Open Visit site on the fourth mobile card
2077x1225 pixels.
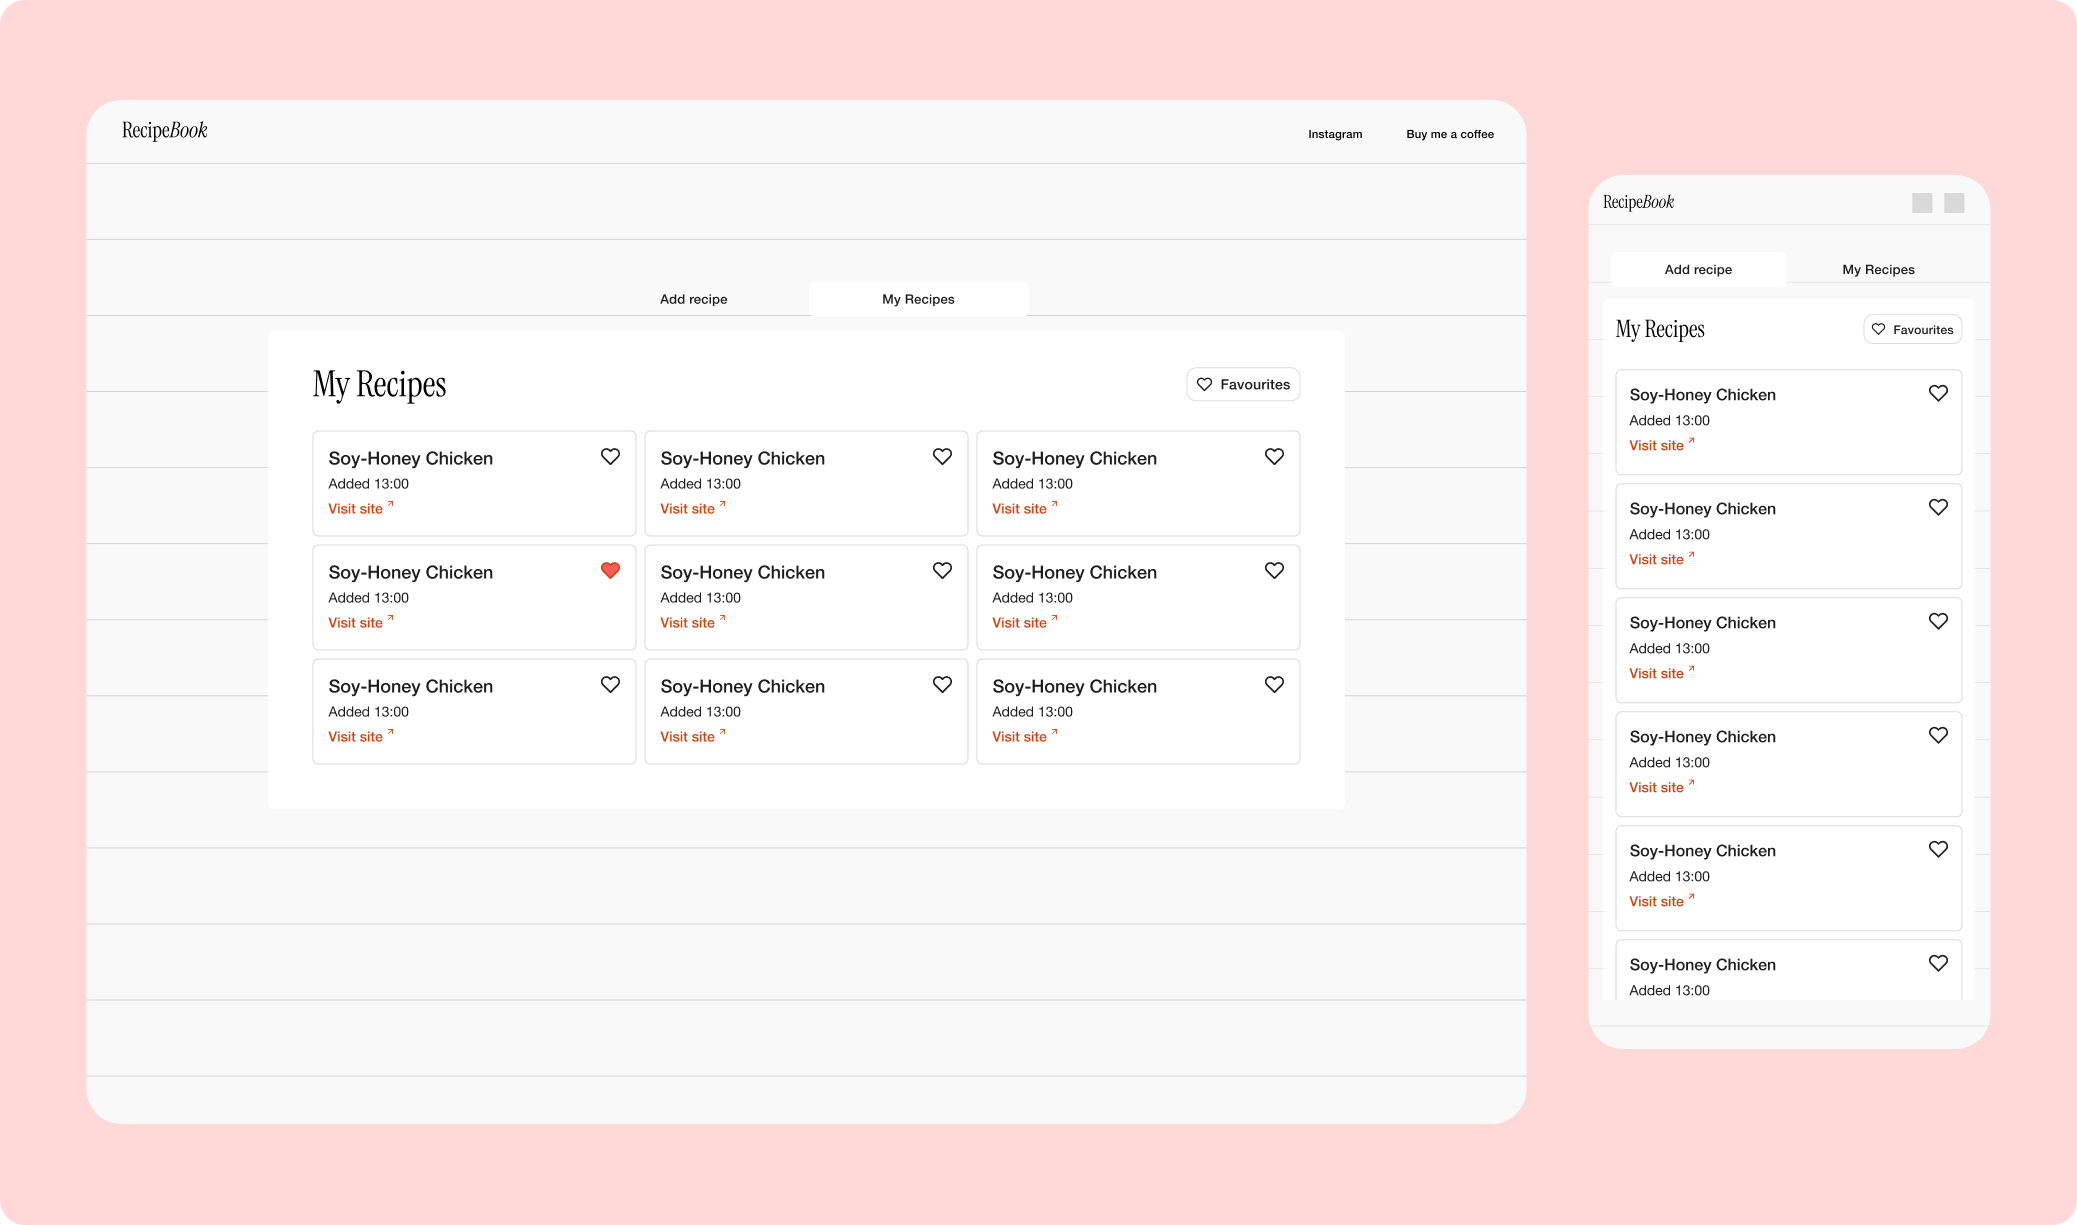click(x=1662, y=787)
